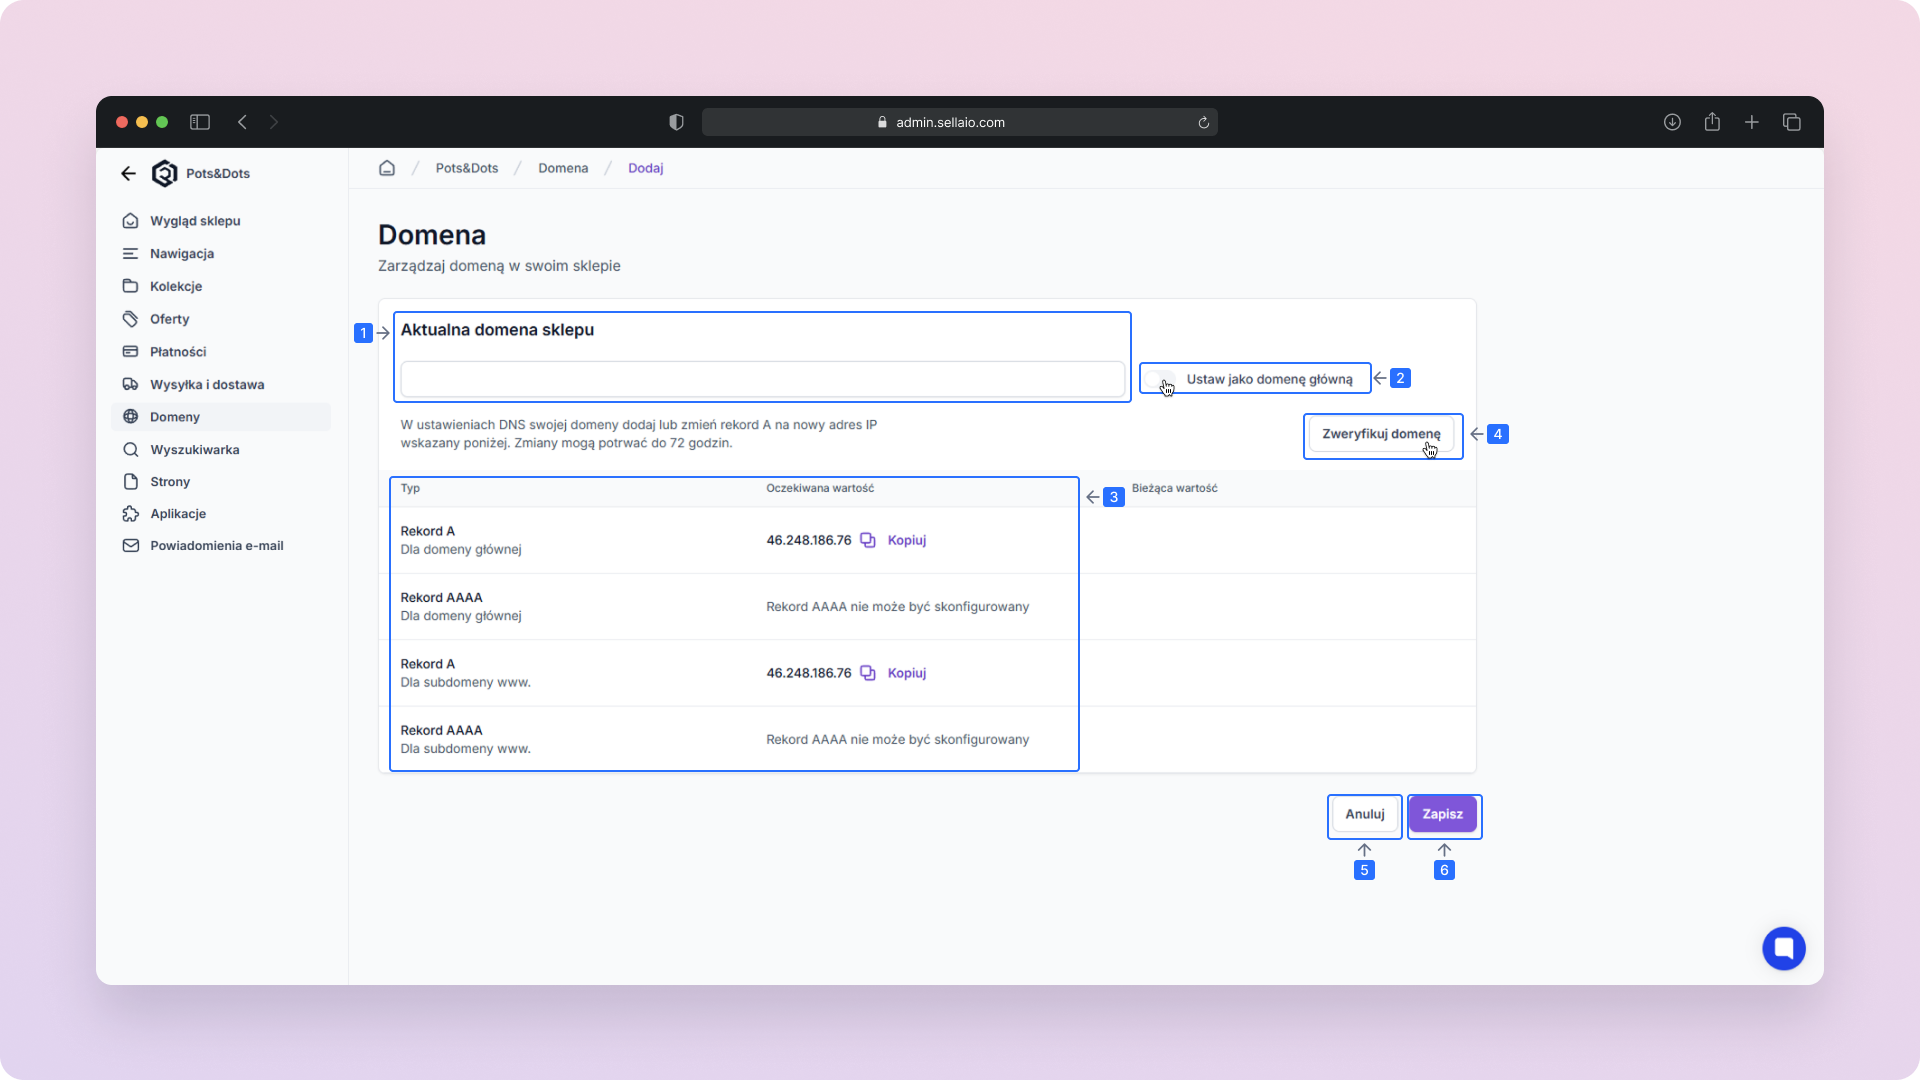Click copy icon for main domain Rekord A
This screenshot has width=1920, height=1080.
click(x=868, y=540)
